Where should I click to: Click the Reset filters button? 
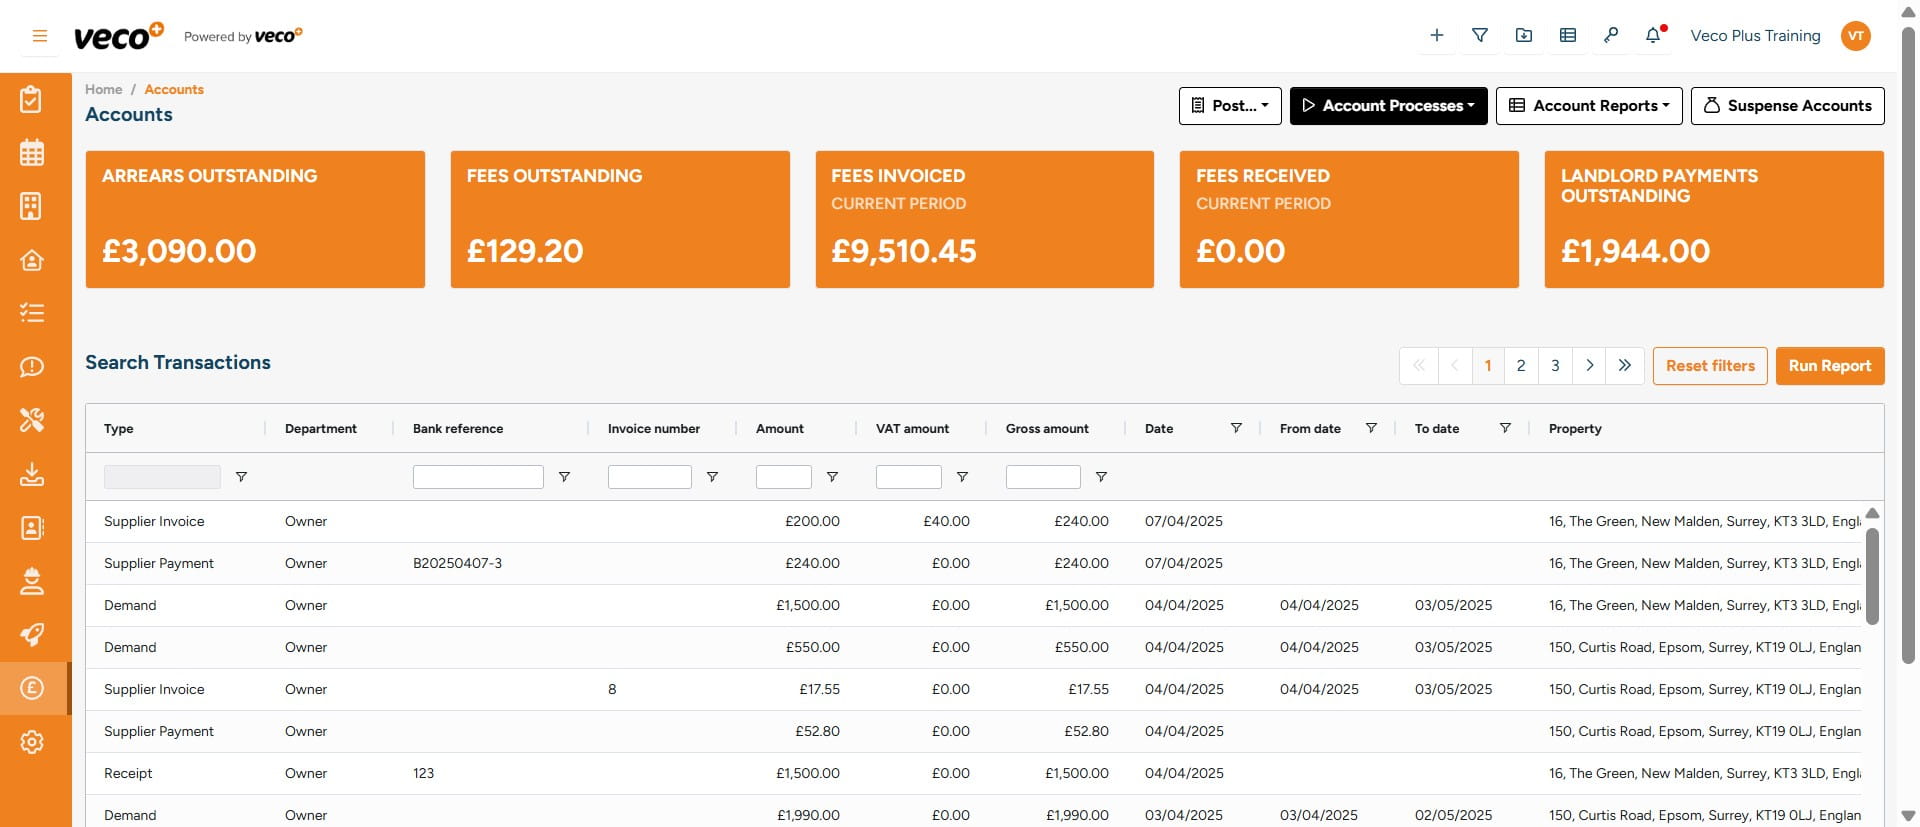pyautogui.click(x=1709, y=366)
